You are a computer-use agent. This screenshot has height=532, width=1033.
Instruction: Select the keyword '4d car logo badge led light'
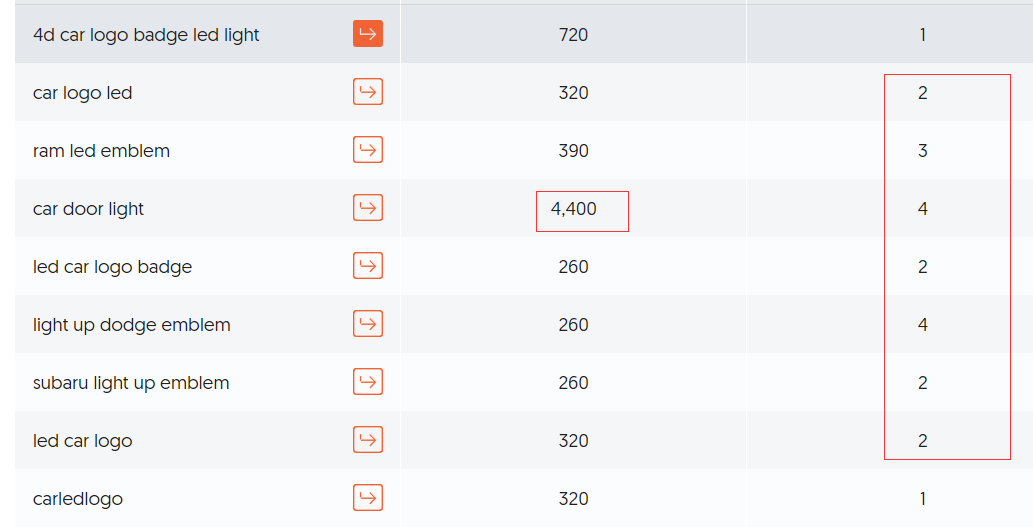pyautogui.click(x=146, y=35)
